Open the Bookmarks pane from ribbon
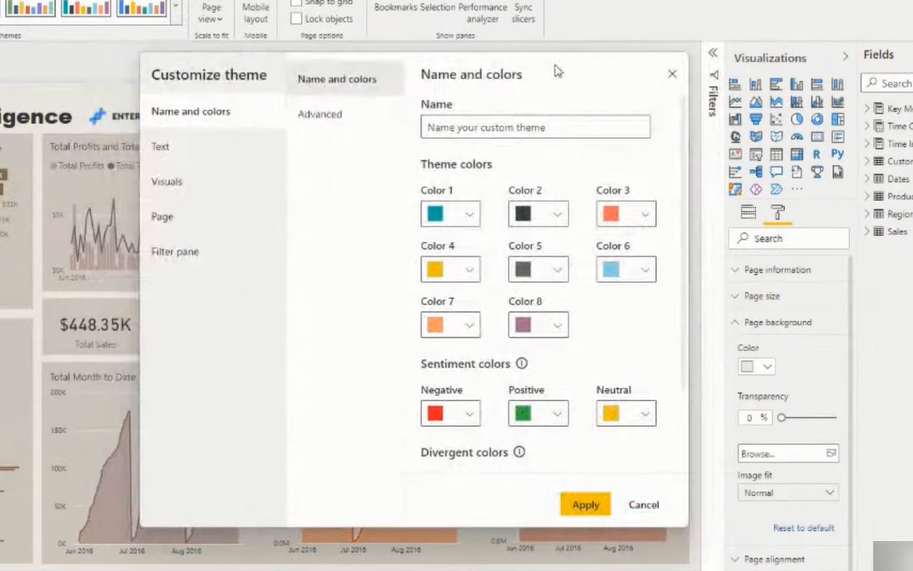The height and width of the screenshot is (571, 913). coord(395,8)
